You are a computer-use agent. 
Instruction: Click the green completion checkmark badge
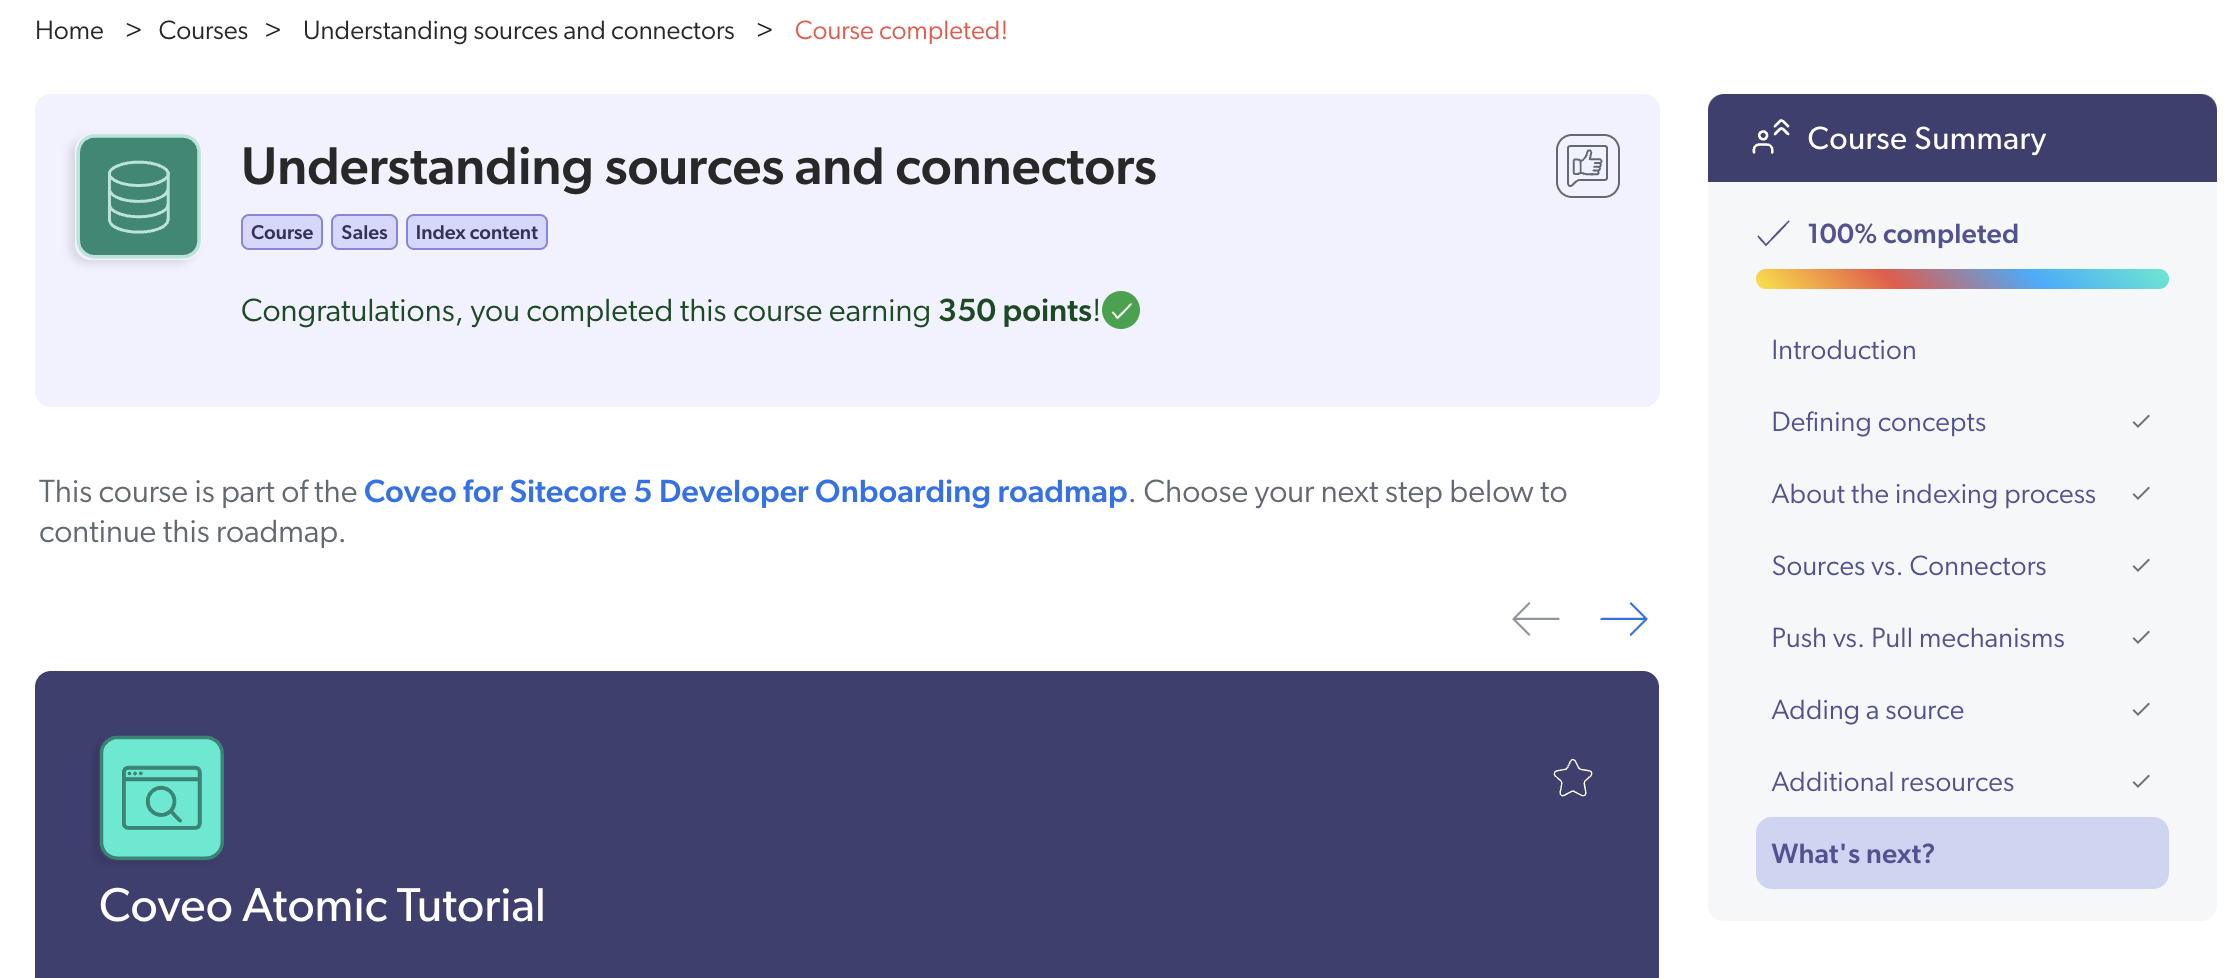(x=1121, y=311)
